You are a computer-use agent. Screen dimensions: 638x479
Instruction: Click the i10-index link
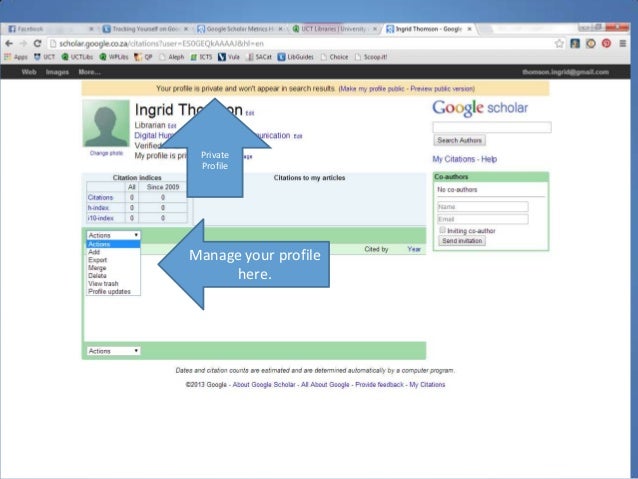pyautogui.click(x=101, y=218)
